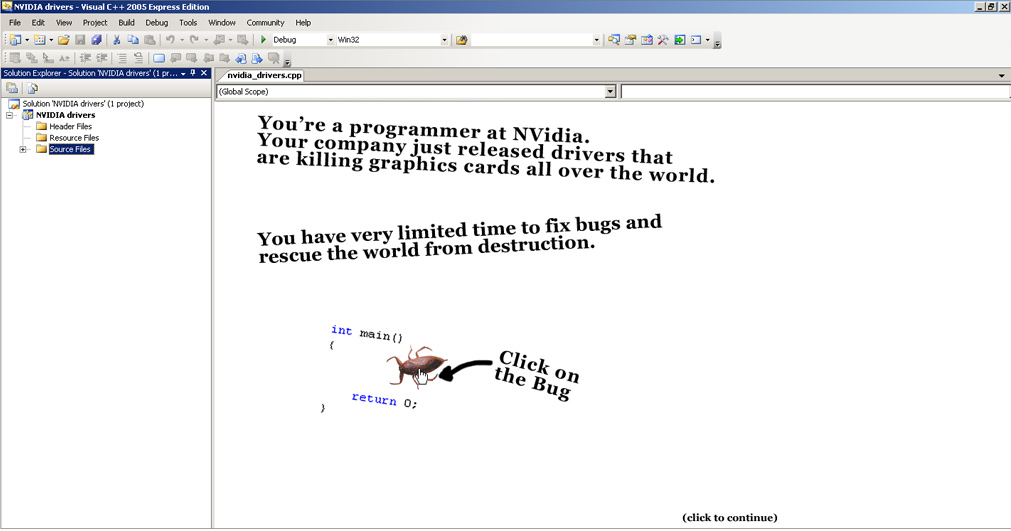
Task: Collapse the NVIDIA drivers project node
Action: click(10, 115)
